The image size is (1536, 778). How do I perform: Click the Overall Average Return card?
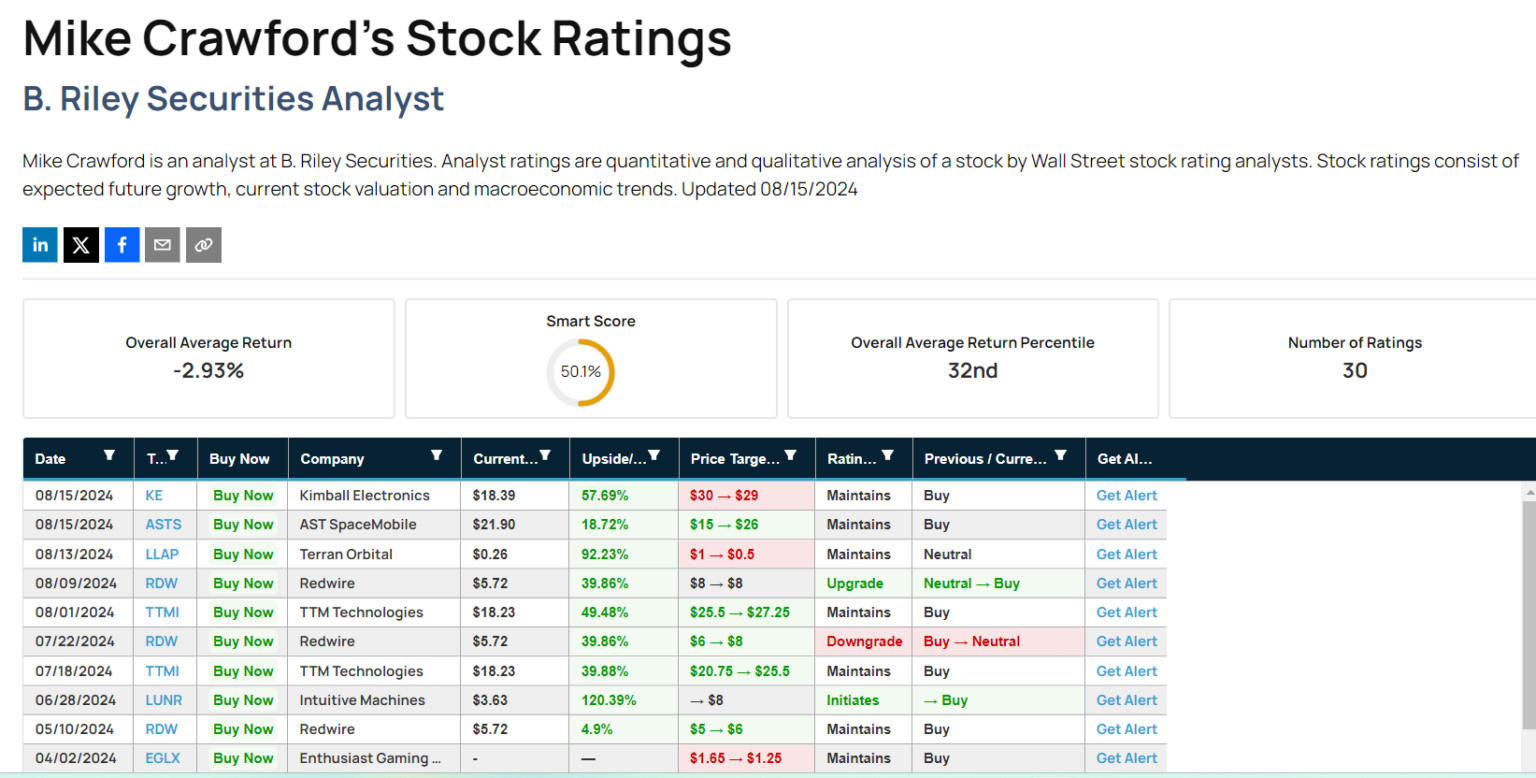click(x=209, y=358)
